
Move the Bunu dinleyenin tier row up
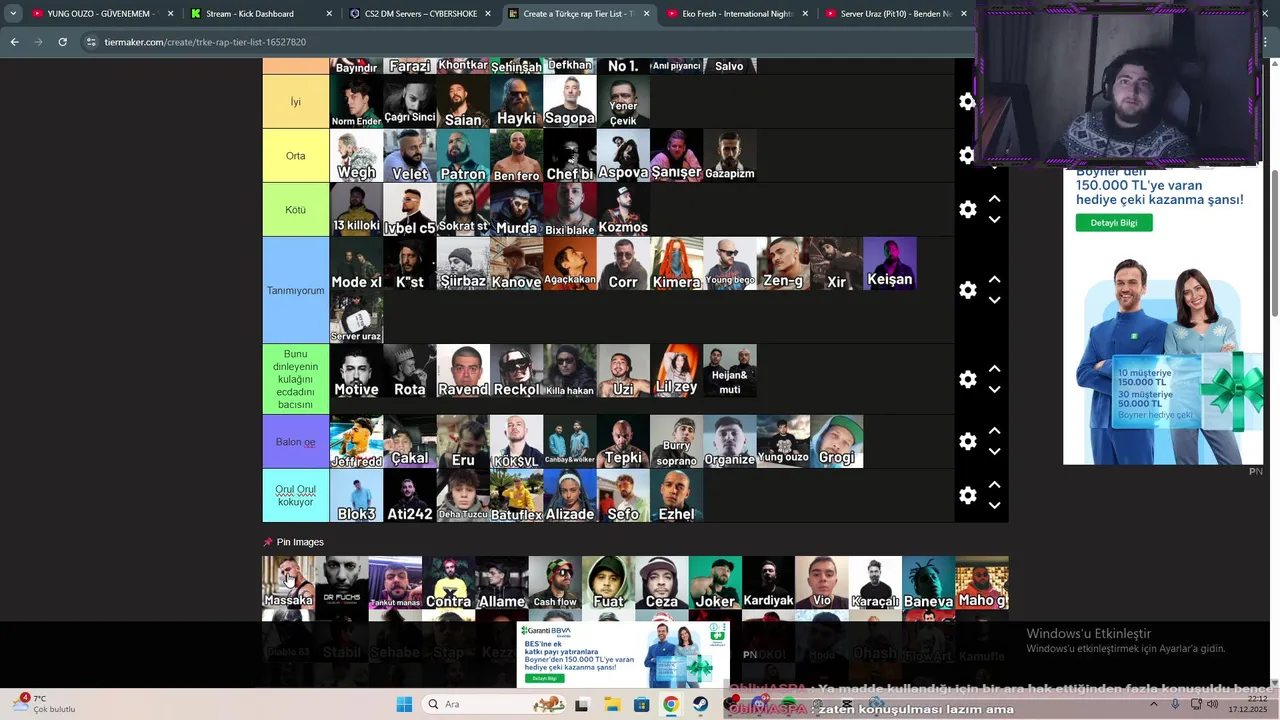[994, 369]
